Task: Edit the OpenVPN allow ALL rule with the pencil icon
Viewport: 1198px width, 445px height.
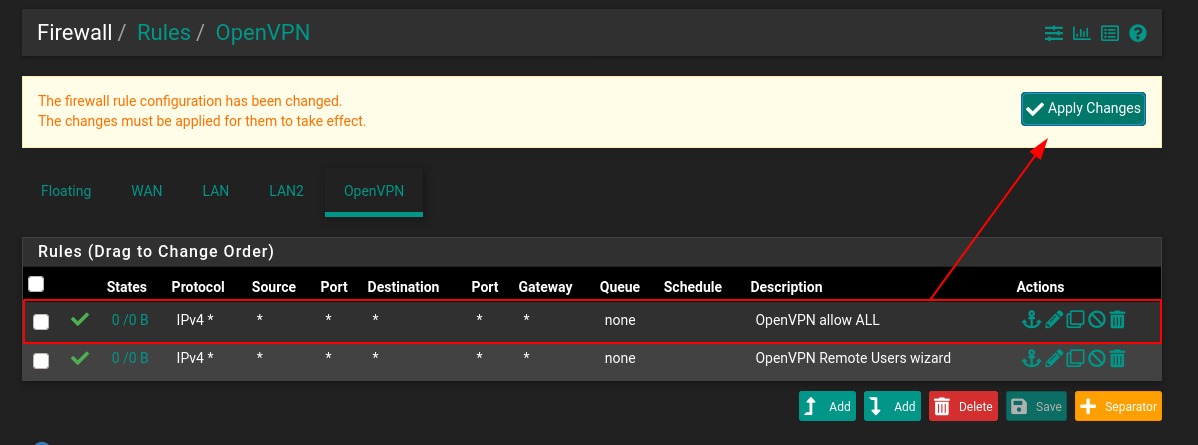Action: (1054, 320)
